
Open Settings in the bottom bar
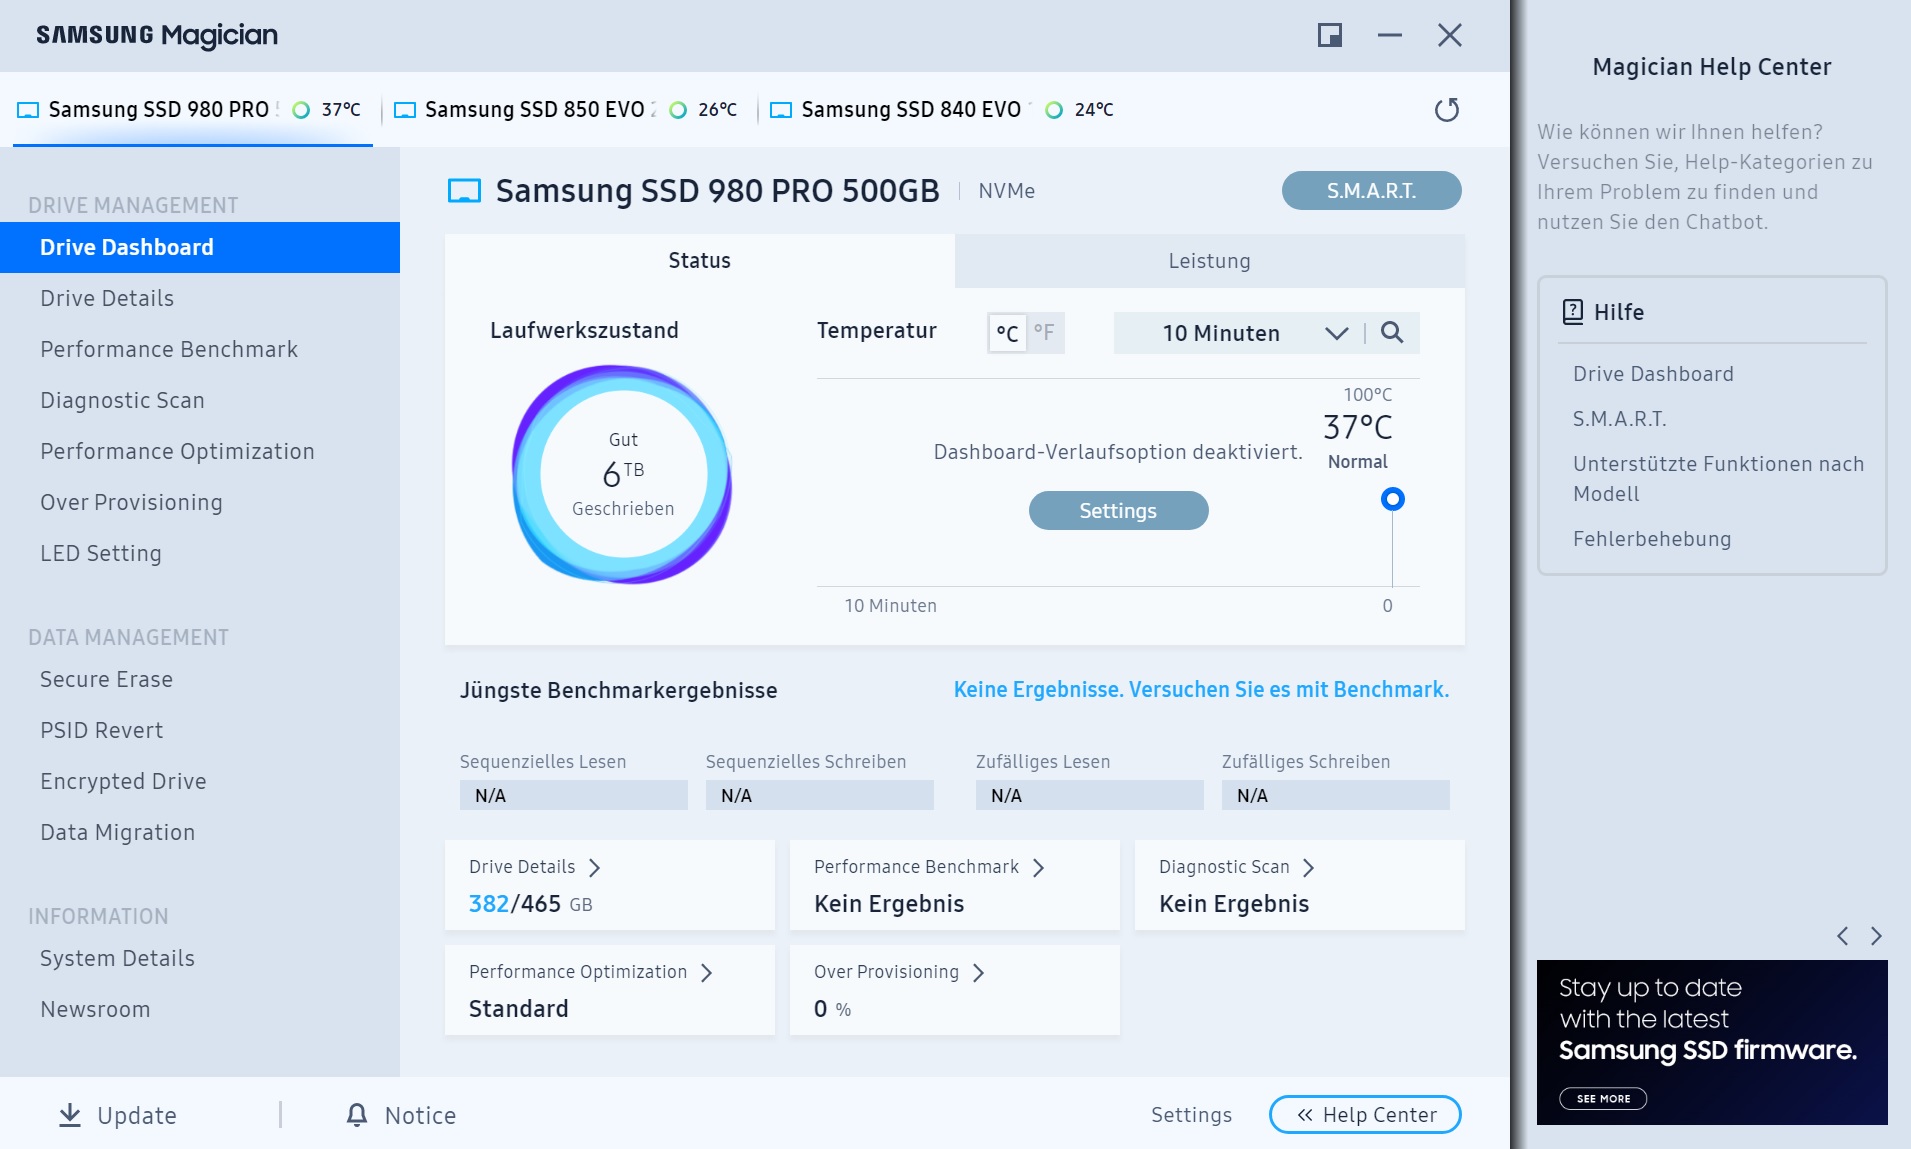[1191, 1115]
